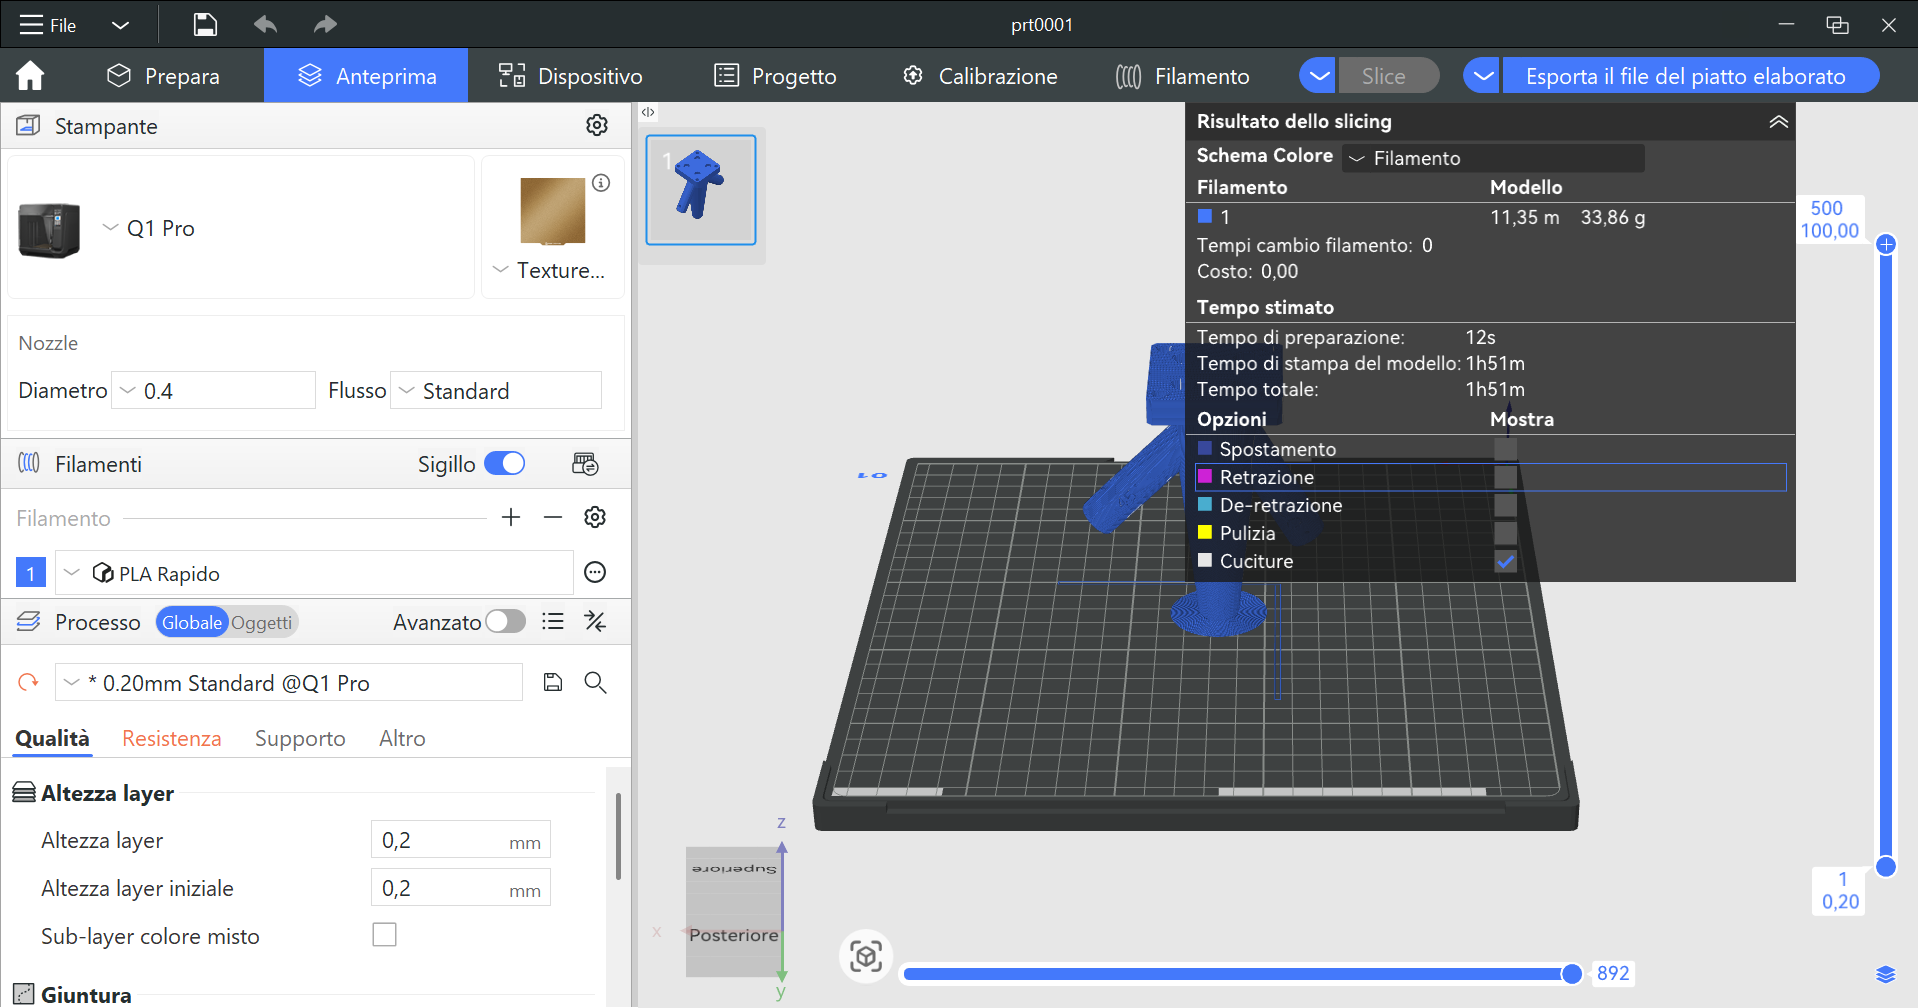Image resolution: width=1918 pixels, height=1008 pixels.
Task: Open filament settings gear icon
Action: coord(595,517)
